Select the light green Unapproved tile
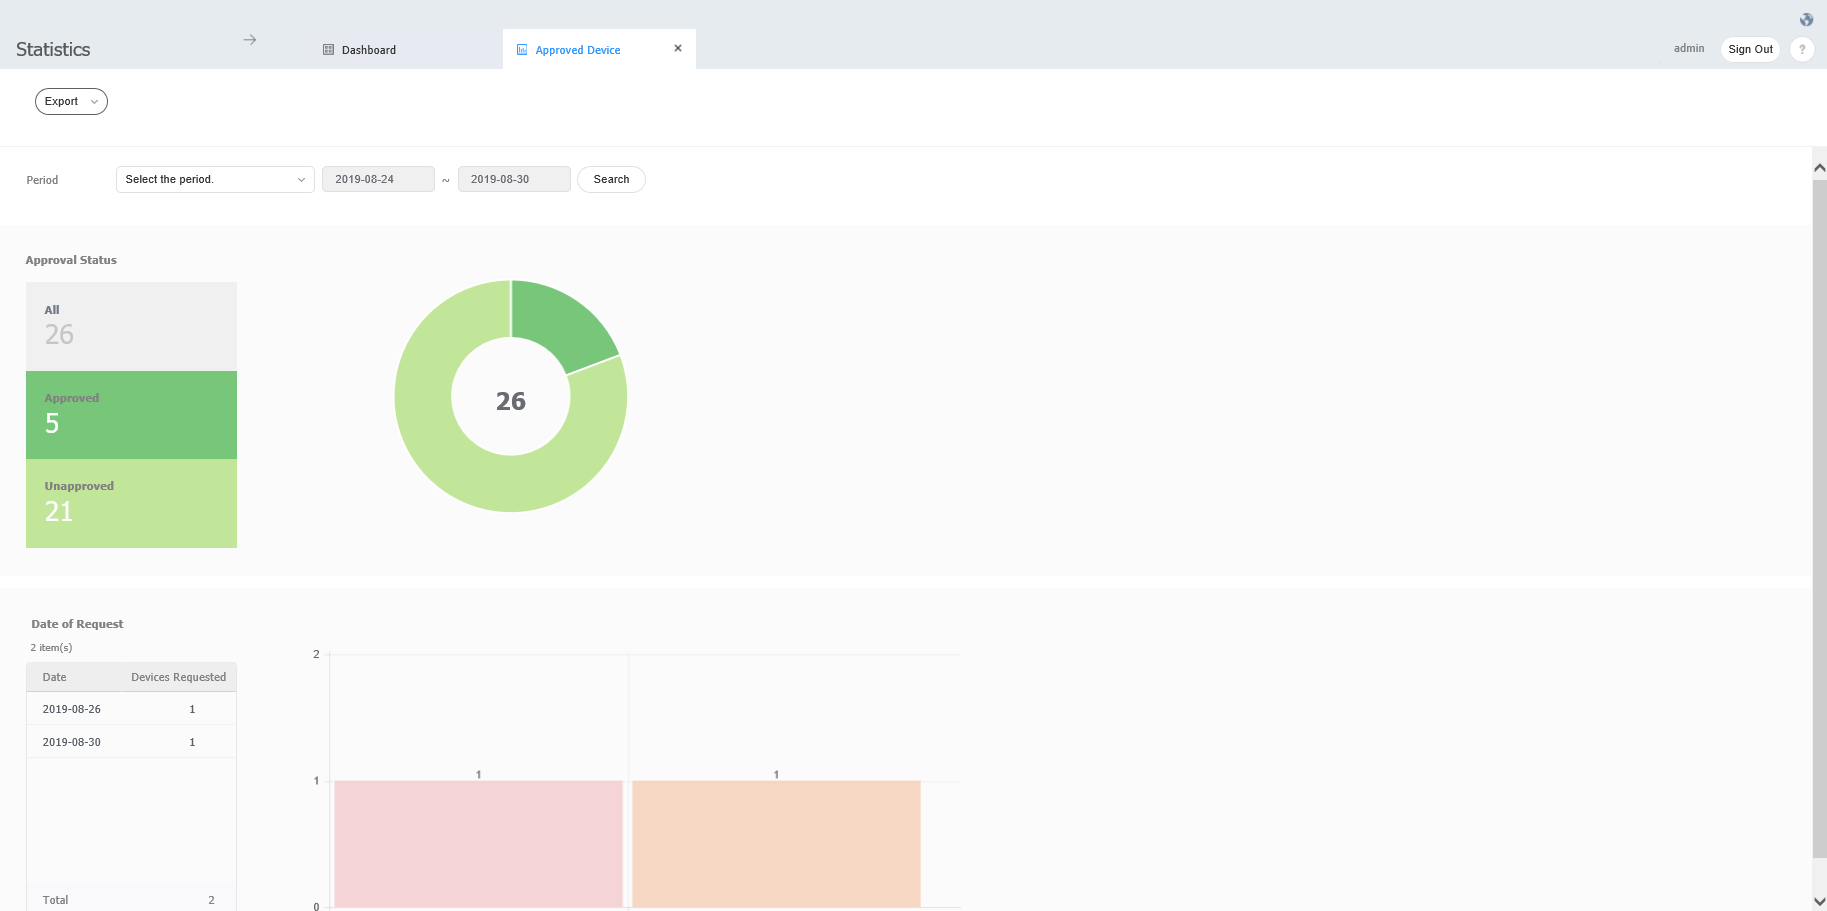Image resolution: width=1827 pixels, height=911 pixels. point(131,503)
